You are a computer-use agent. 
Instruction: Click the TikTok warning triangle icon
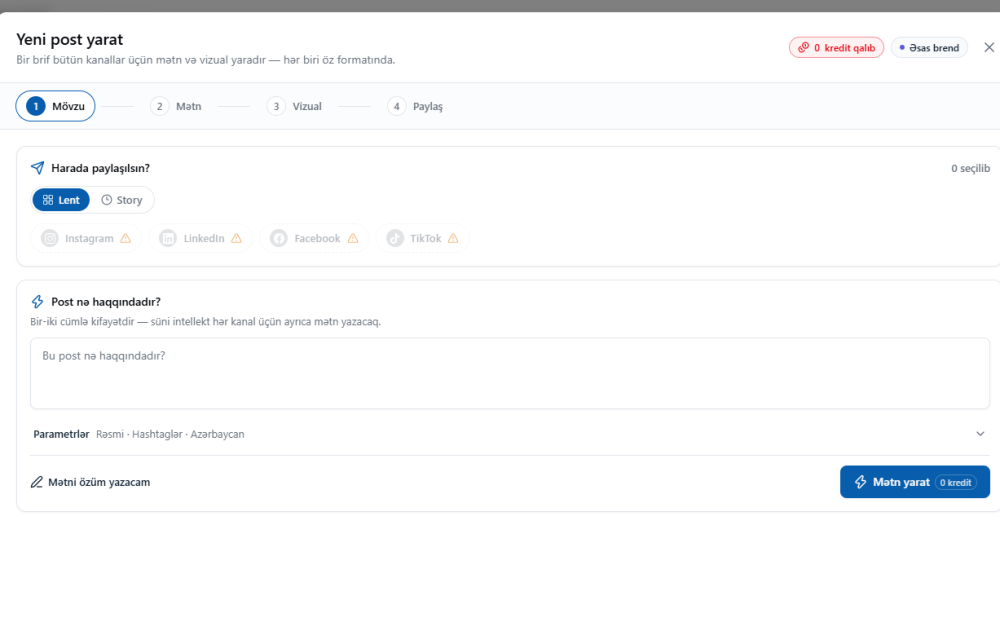(453, 238)
